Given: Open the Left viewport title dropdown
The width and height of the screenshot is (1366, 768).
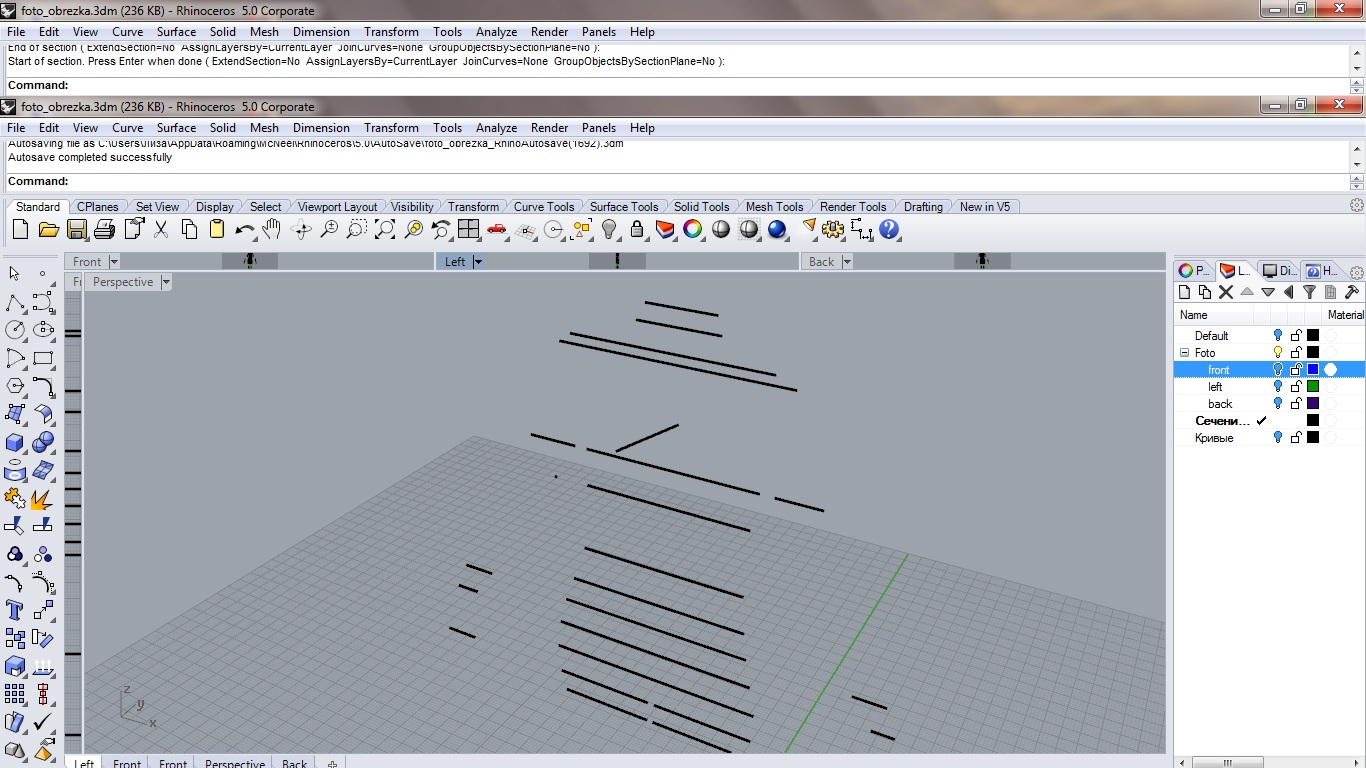Looking at the screenshot, I should [x=478, y=262].
